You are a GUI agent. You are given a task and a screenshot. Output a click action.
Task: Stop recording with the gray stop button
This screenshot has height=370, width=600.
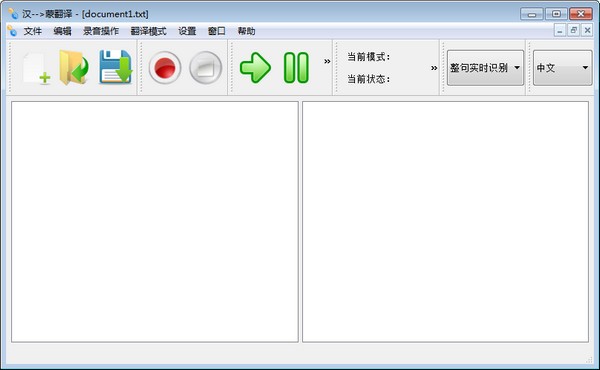click(205, 68)
